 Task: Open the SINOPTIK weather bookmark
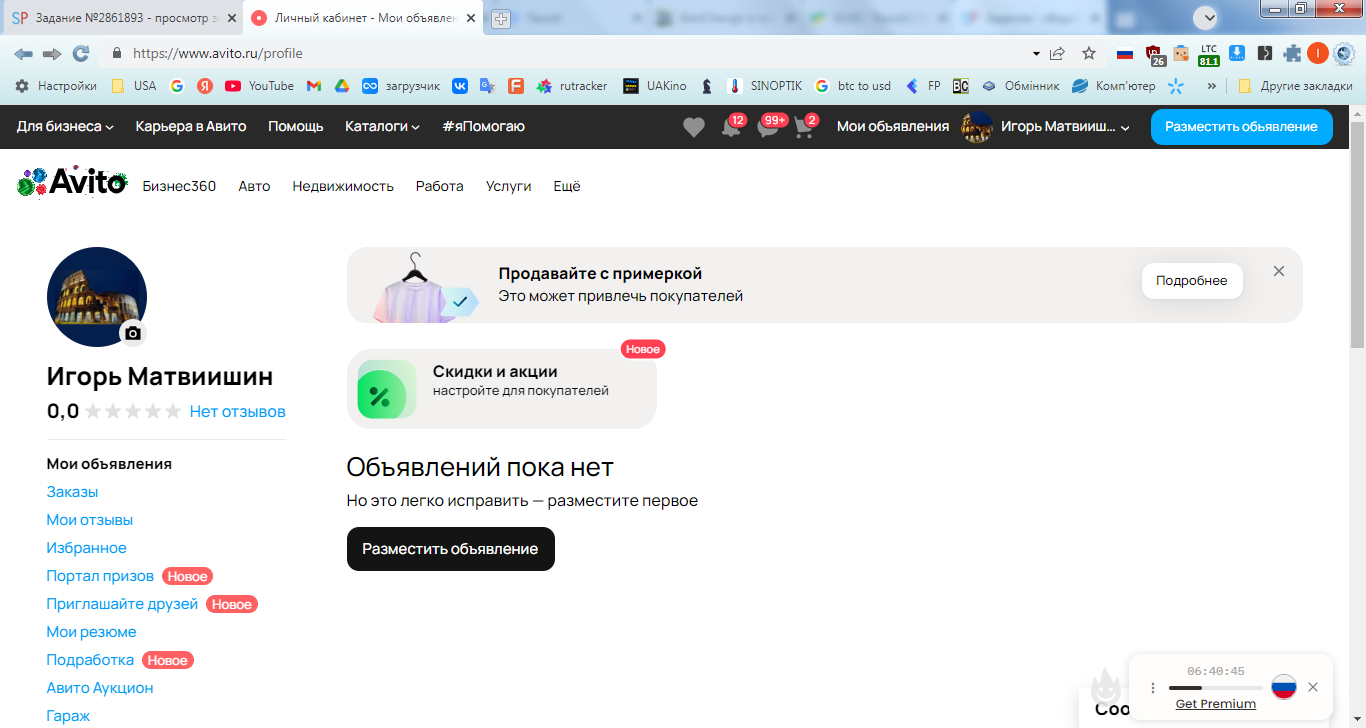pyautogui.click(x=765, y=86)
